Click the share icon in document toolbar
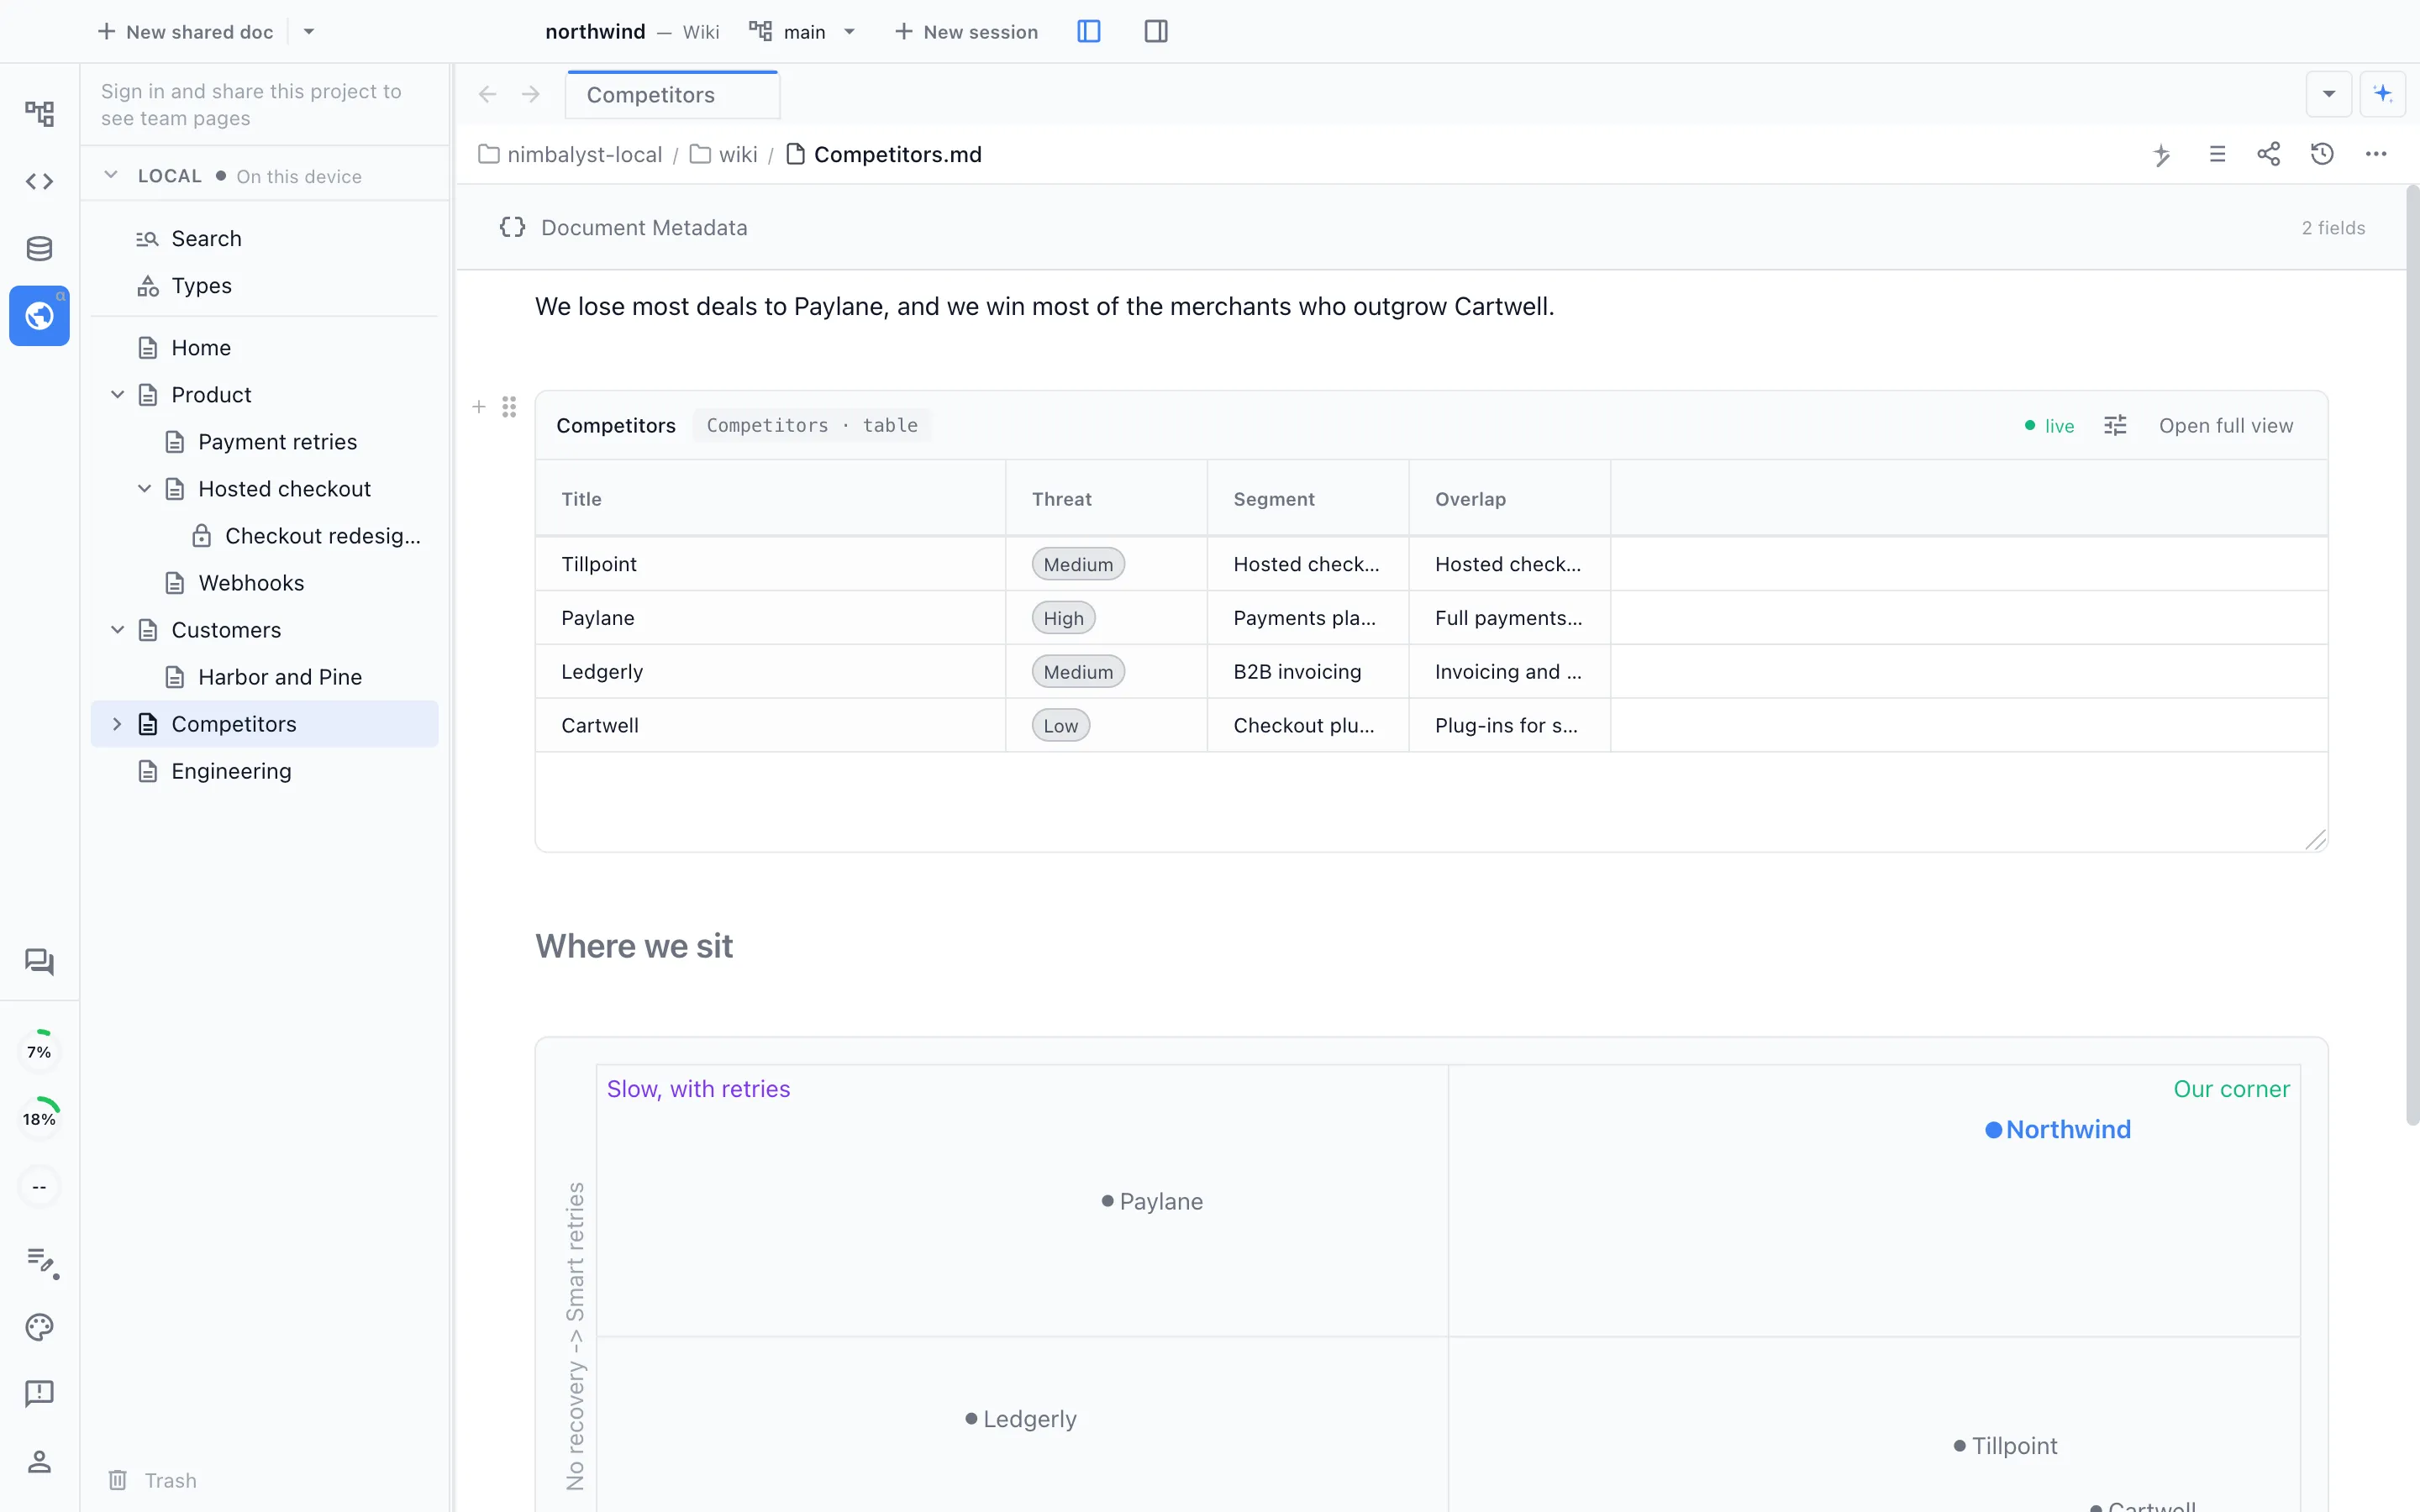Viewport: 2420px width, 1512px height. click(2269, 154)
